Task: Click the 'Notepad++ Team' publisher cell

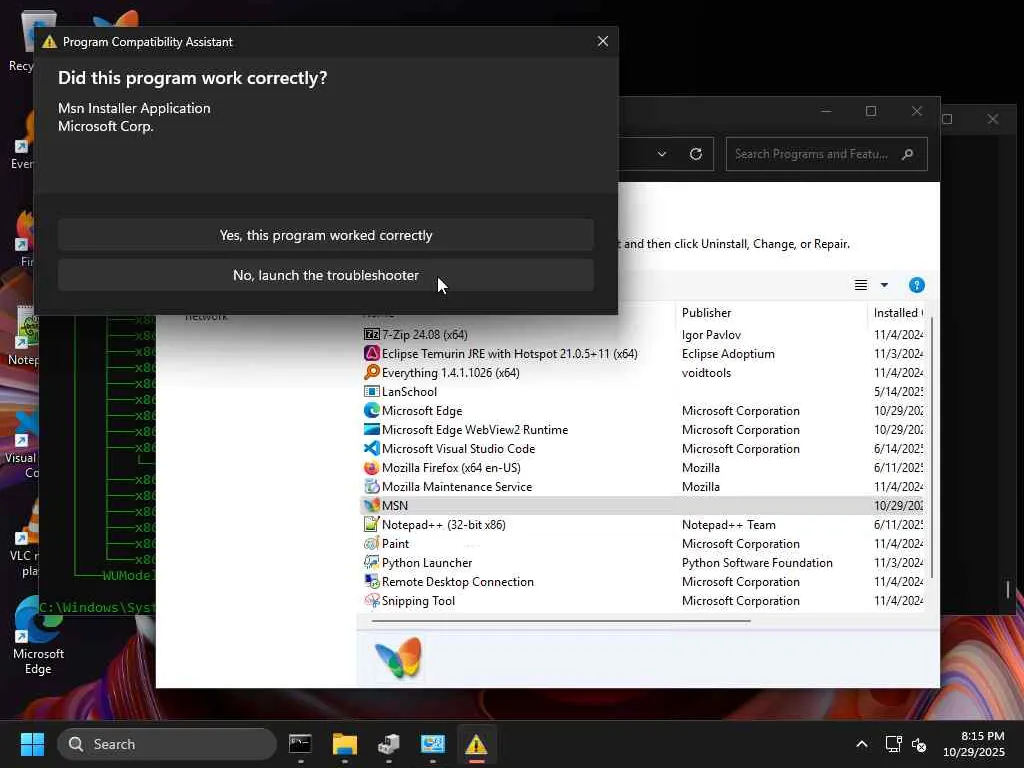Action: [728, 524]
